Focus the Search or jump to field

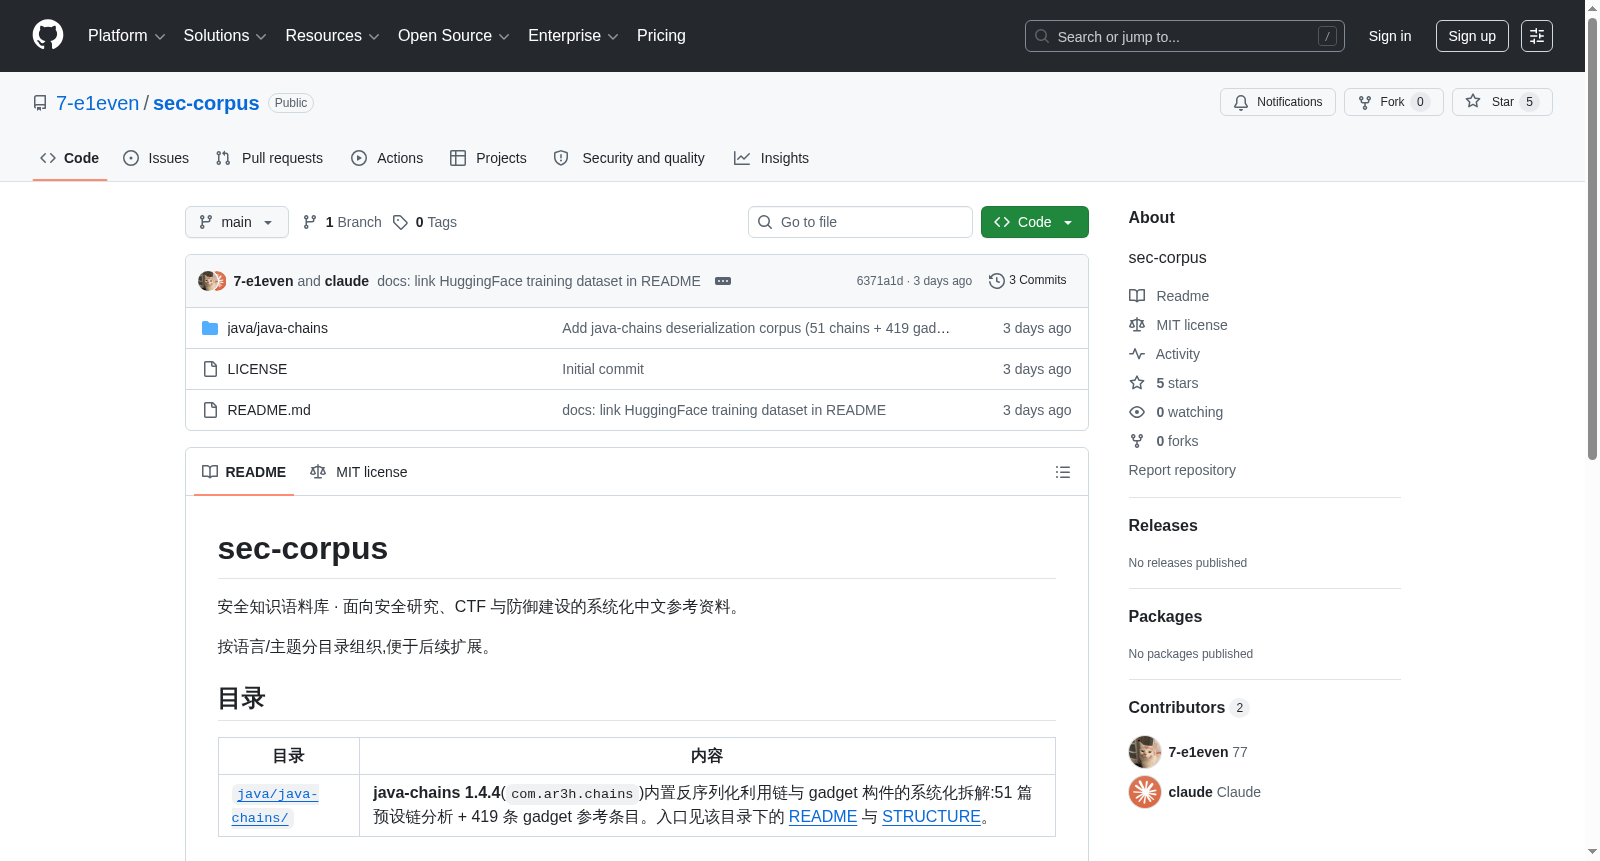tap(1185, 36)
